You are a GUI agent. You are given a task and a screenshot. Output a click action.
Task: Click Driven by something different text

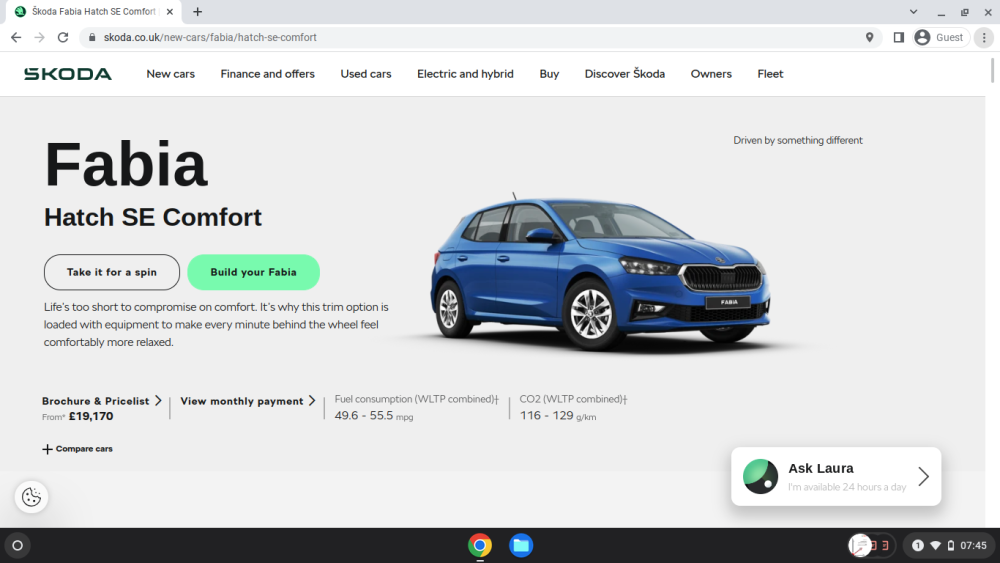pos(798,140)
